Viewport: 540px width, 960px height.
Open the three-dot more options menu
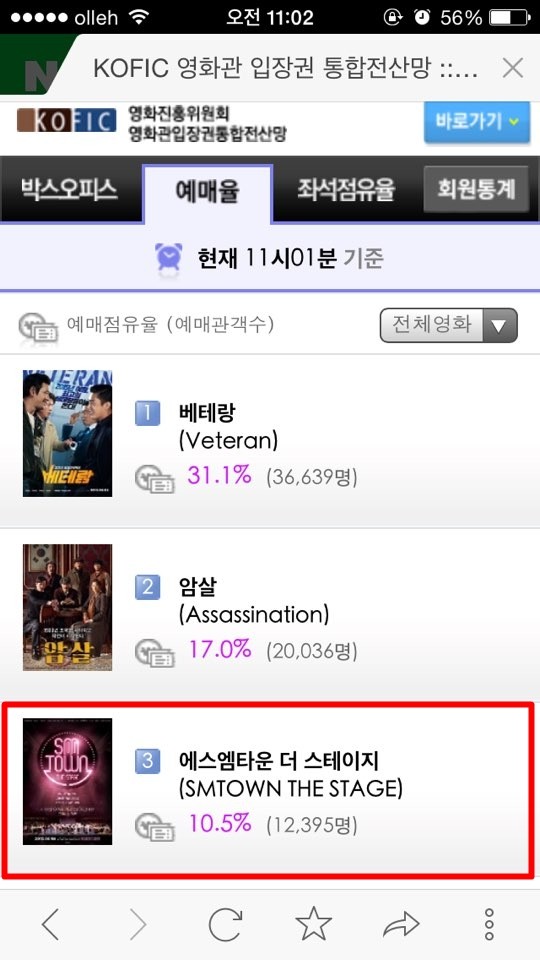(x=489, y=924)
